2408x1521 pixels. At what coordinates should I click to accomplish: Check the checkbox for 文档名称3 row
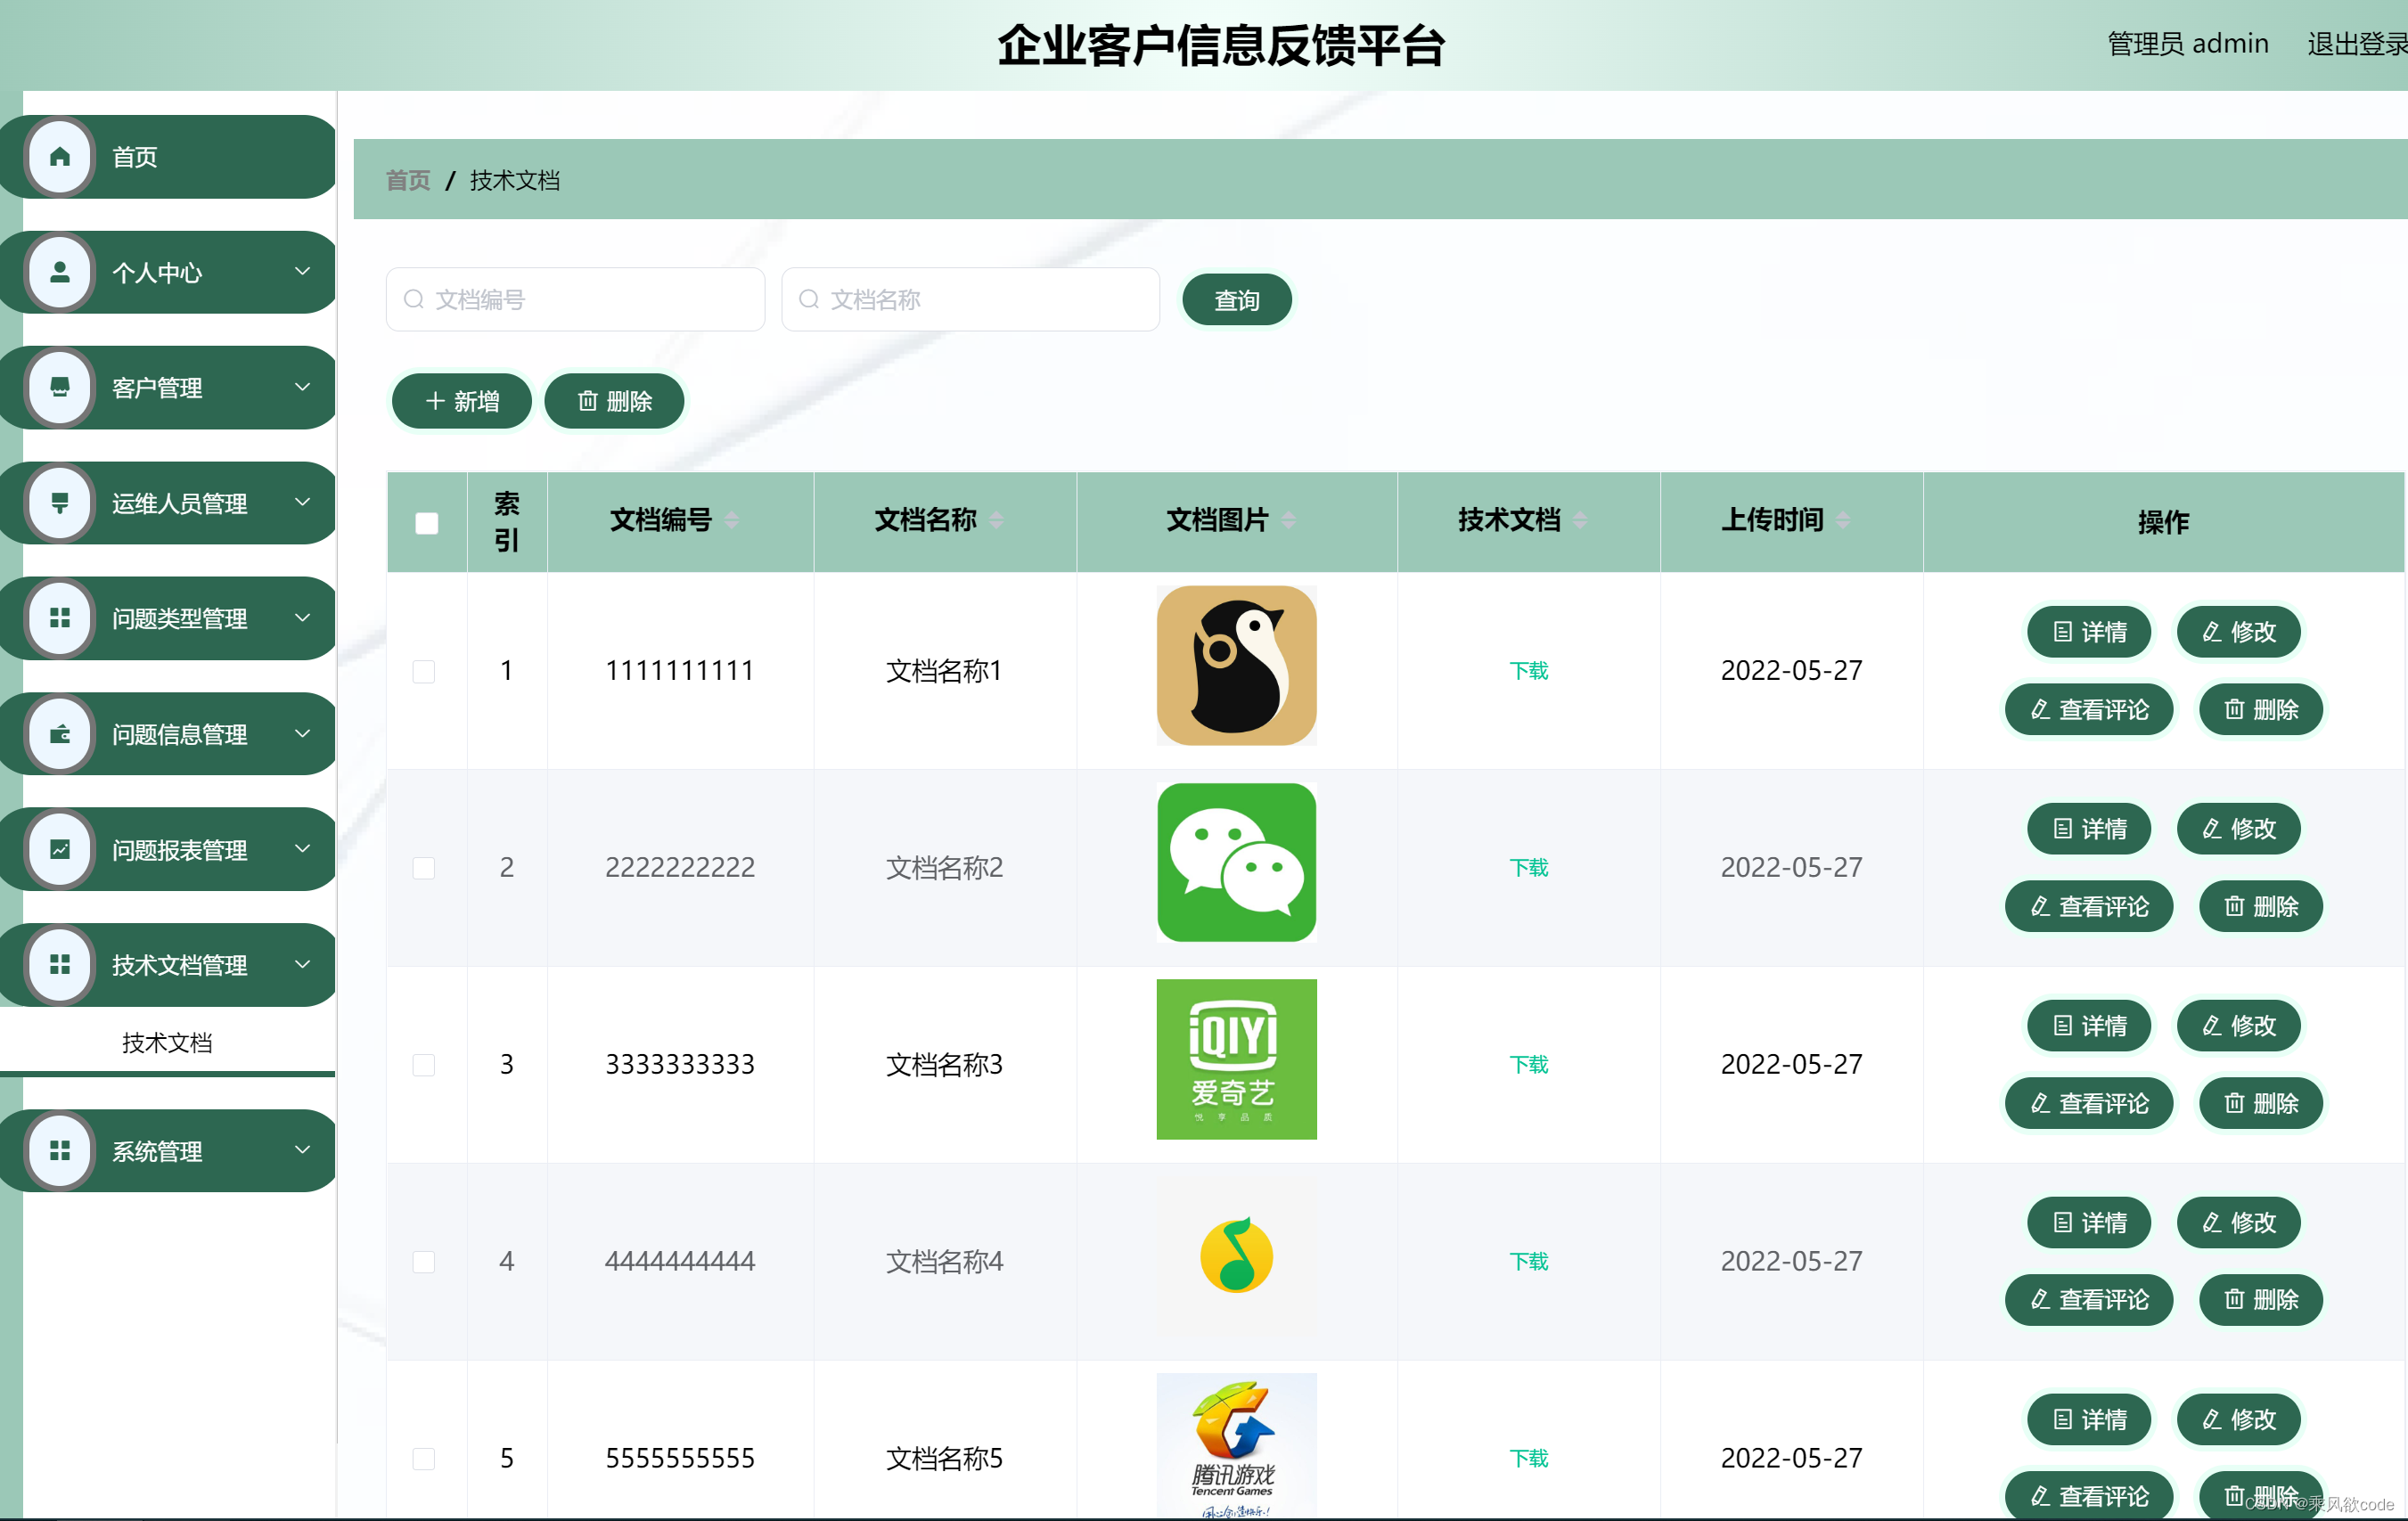(x=424, y=1065)
